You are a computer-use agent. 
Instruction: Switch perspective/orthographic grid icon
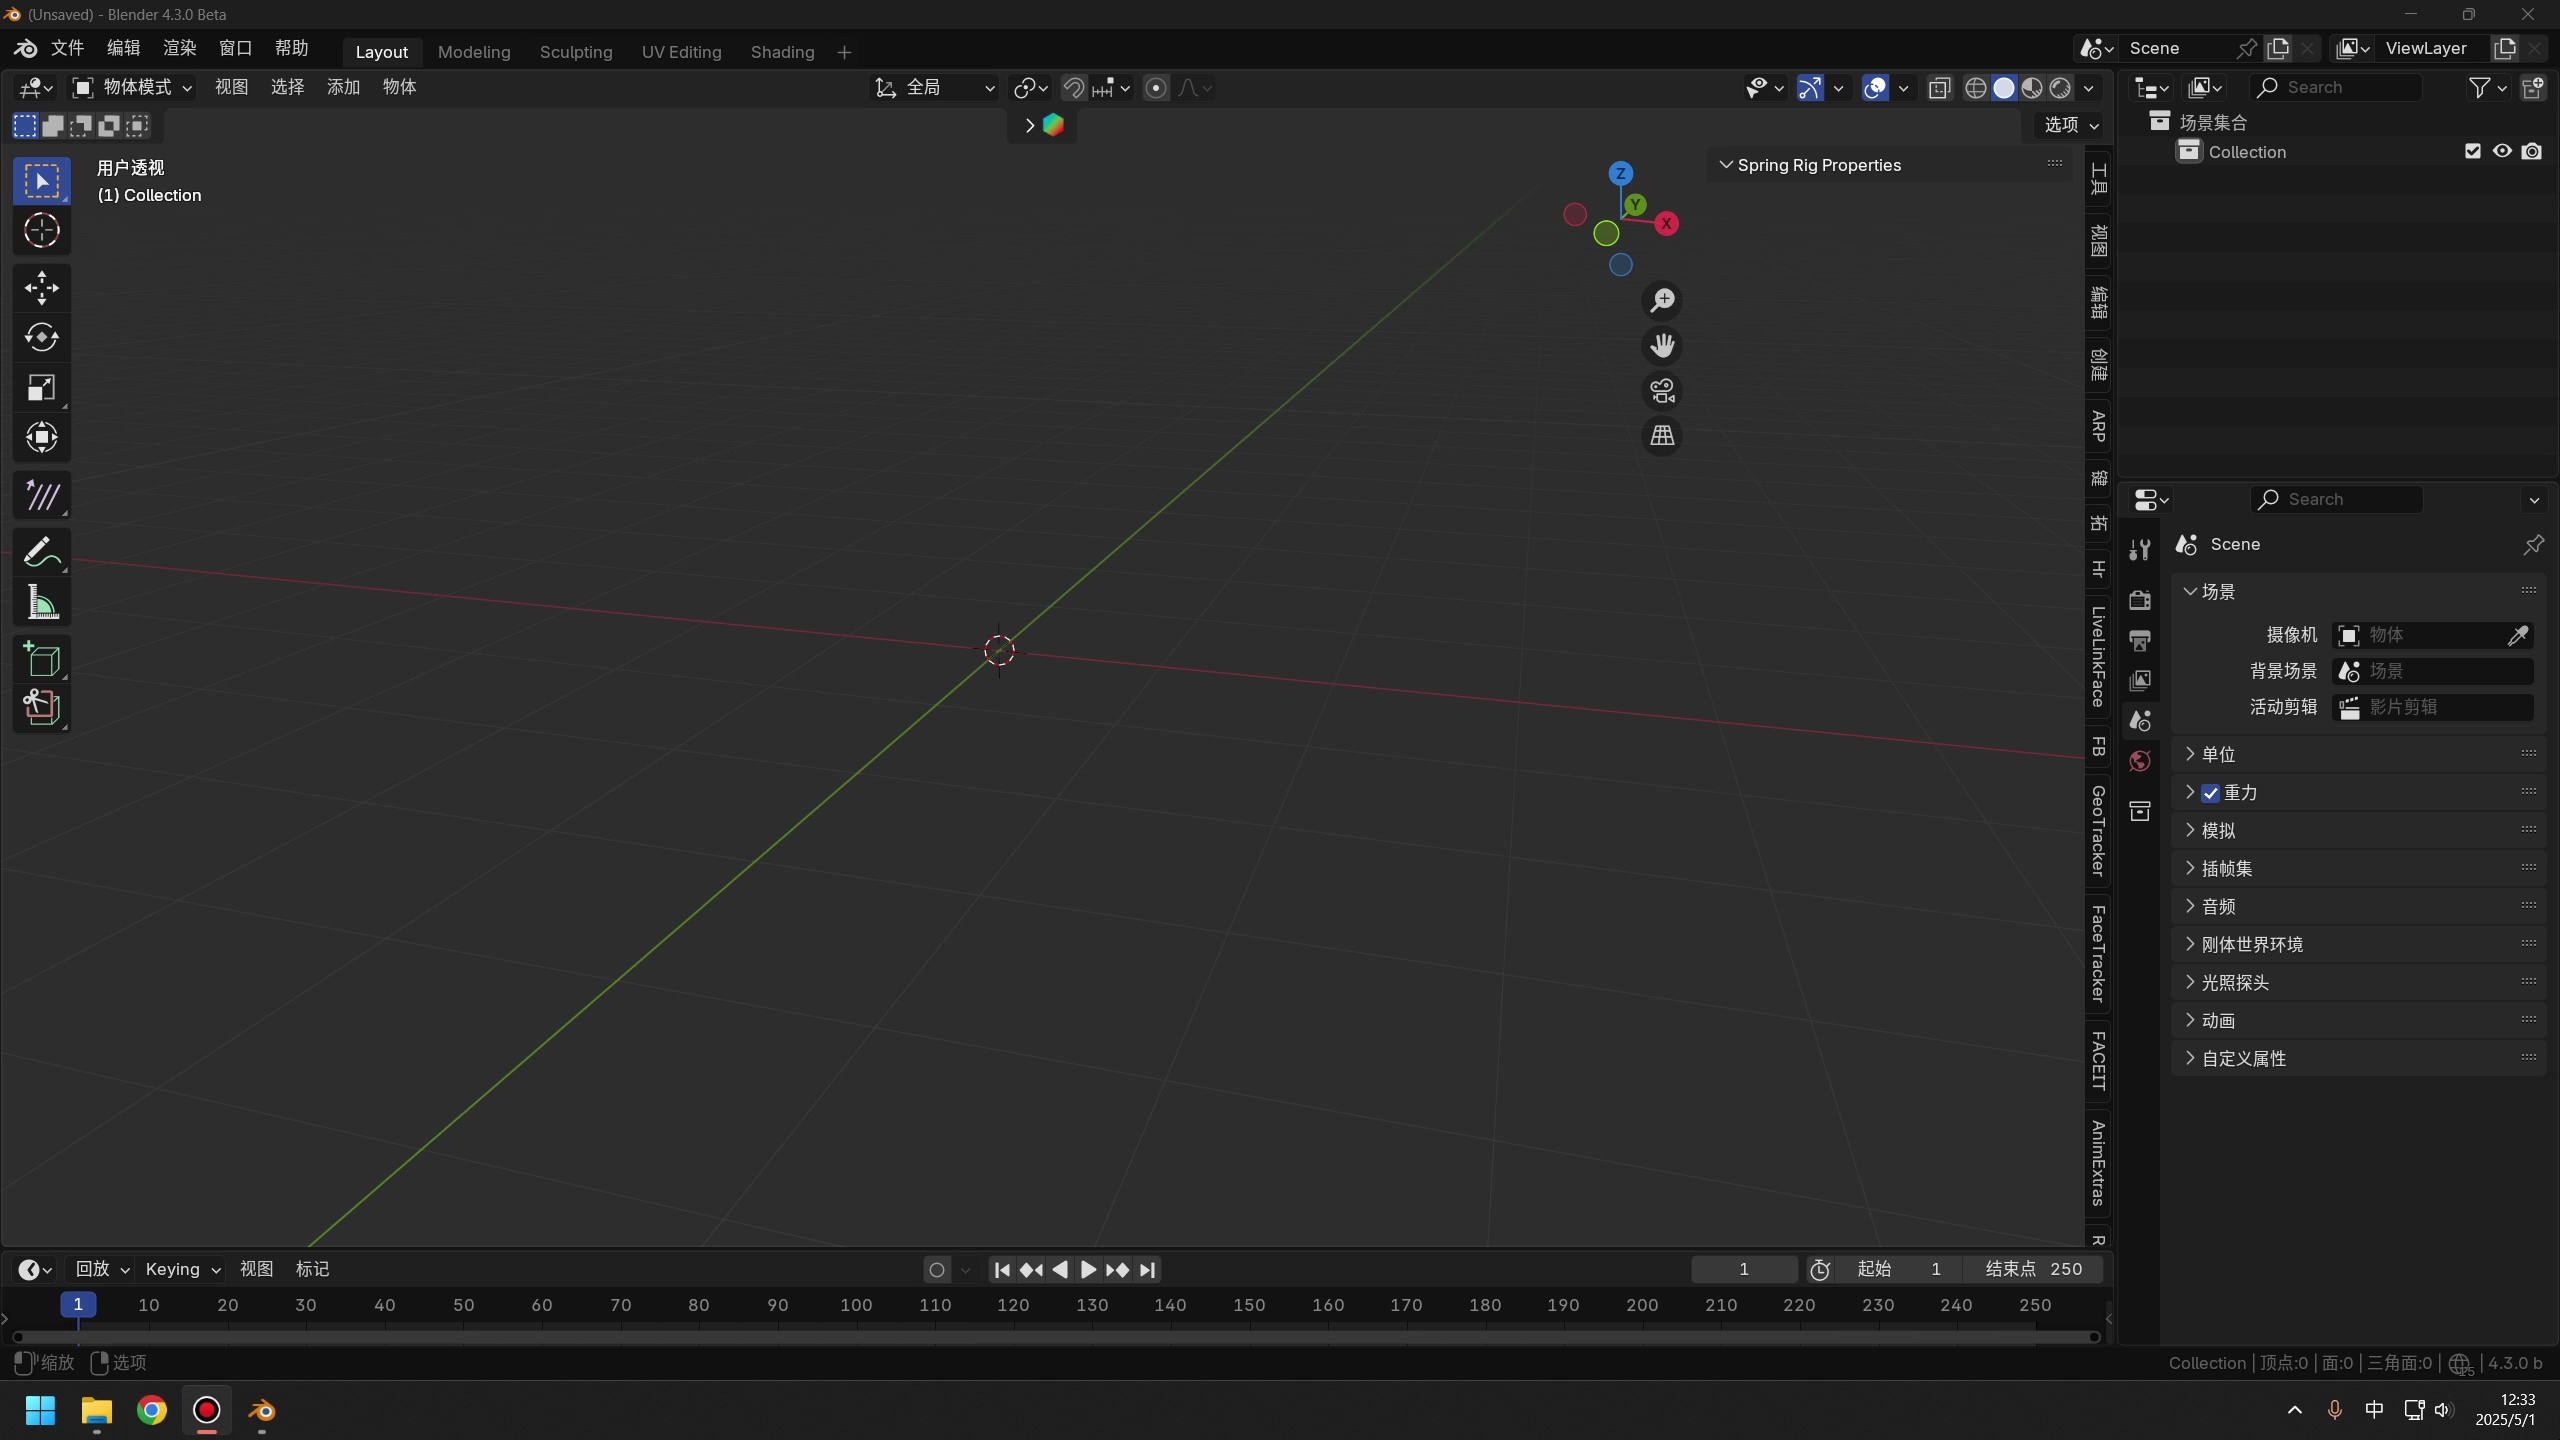(x=1662, y=436)
